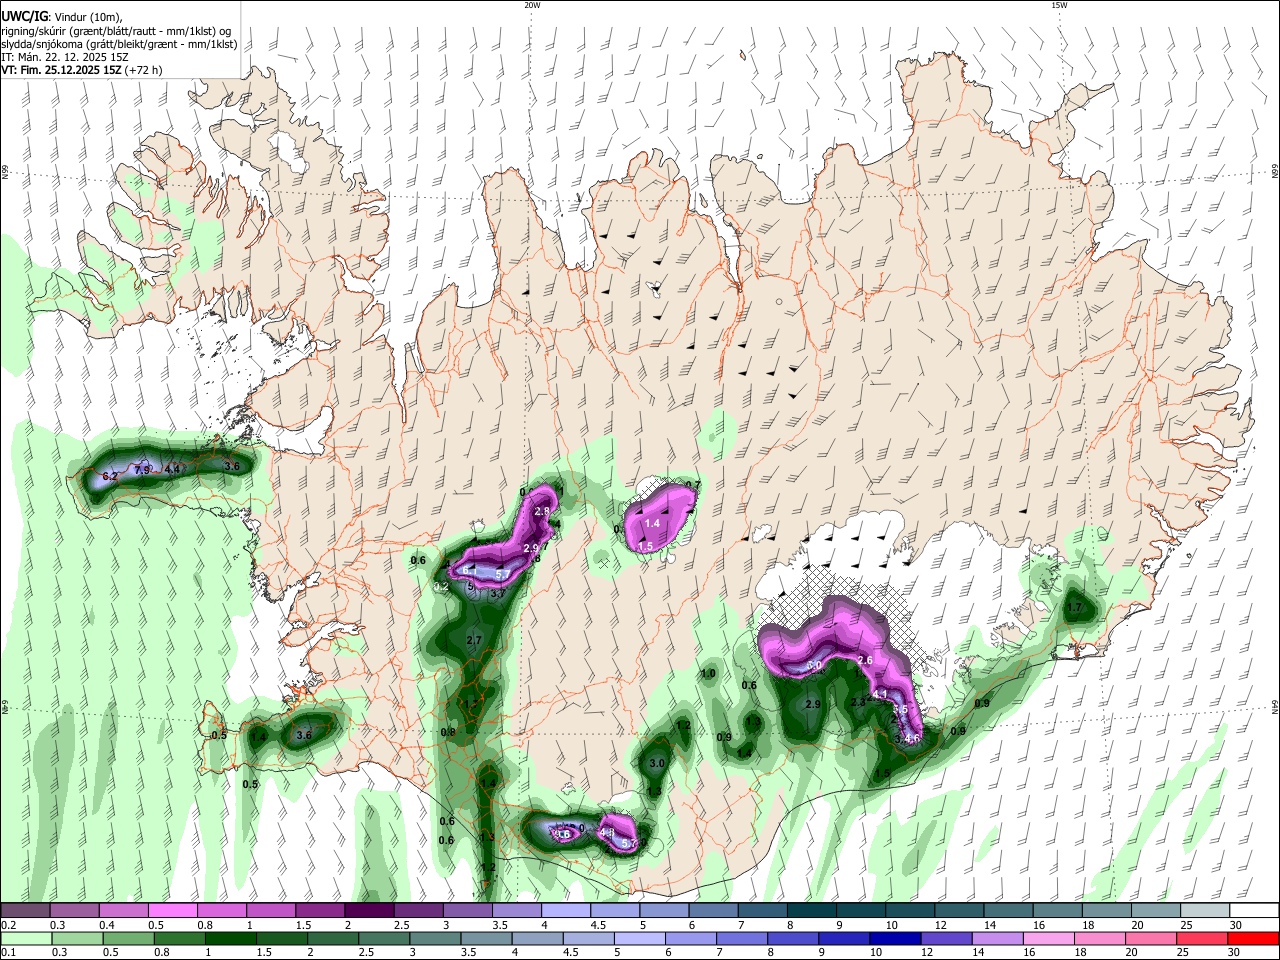Click the snow legend swatch starting at 0.2

coord(25,911)
